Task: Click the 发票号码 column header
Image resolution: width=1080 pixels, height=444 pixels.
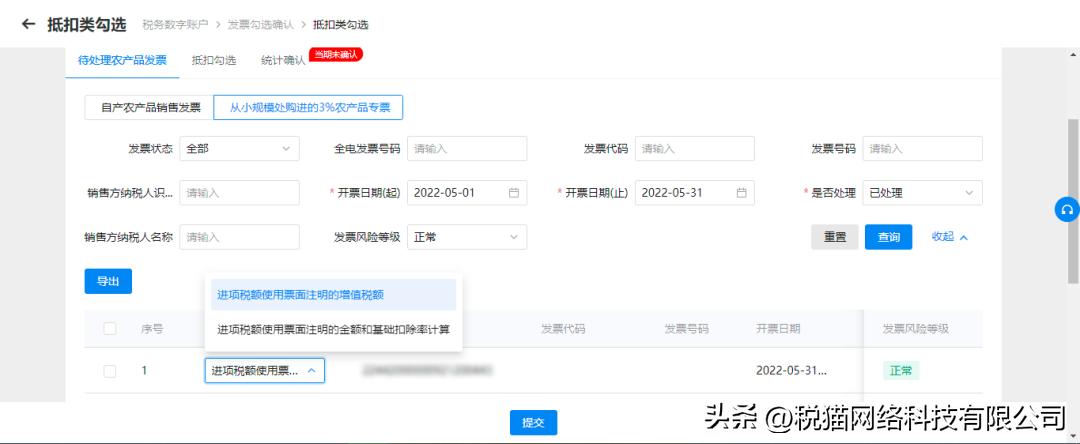Action: pyautogui.click(x=686, y=329)
